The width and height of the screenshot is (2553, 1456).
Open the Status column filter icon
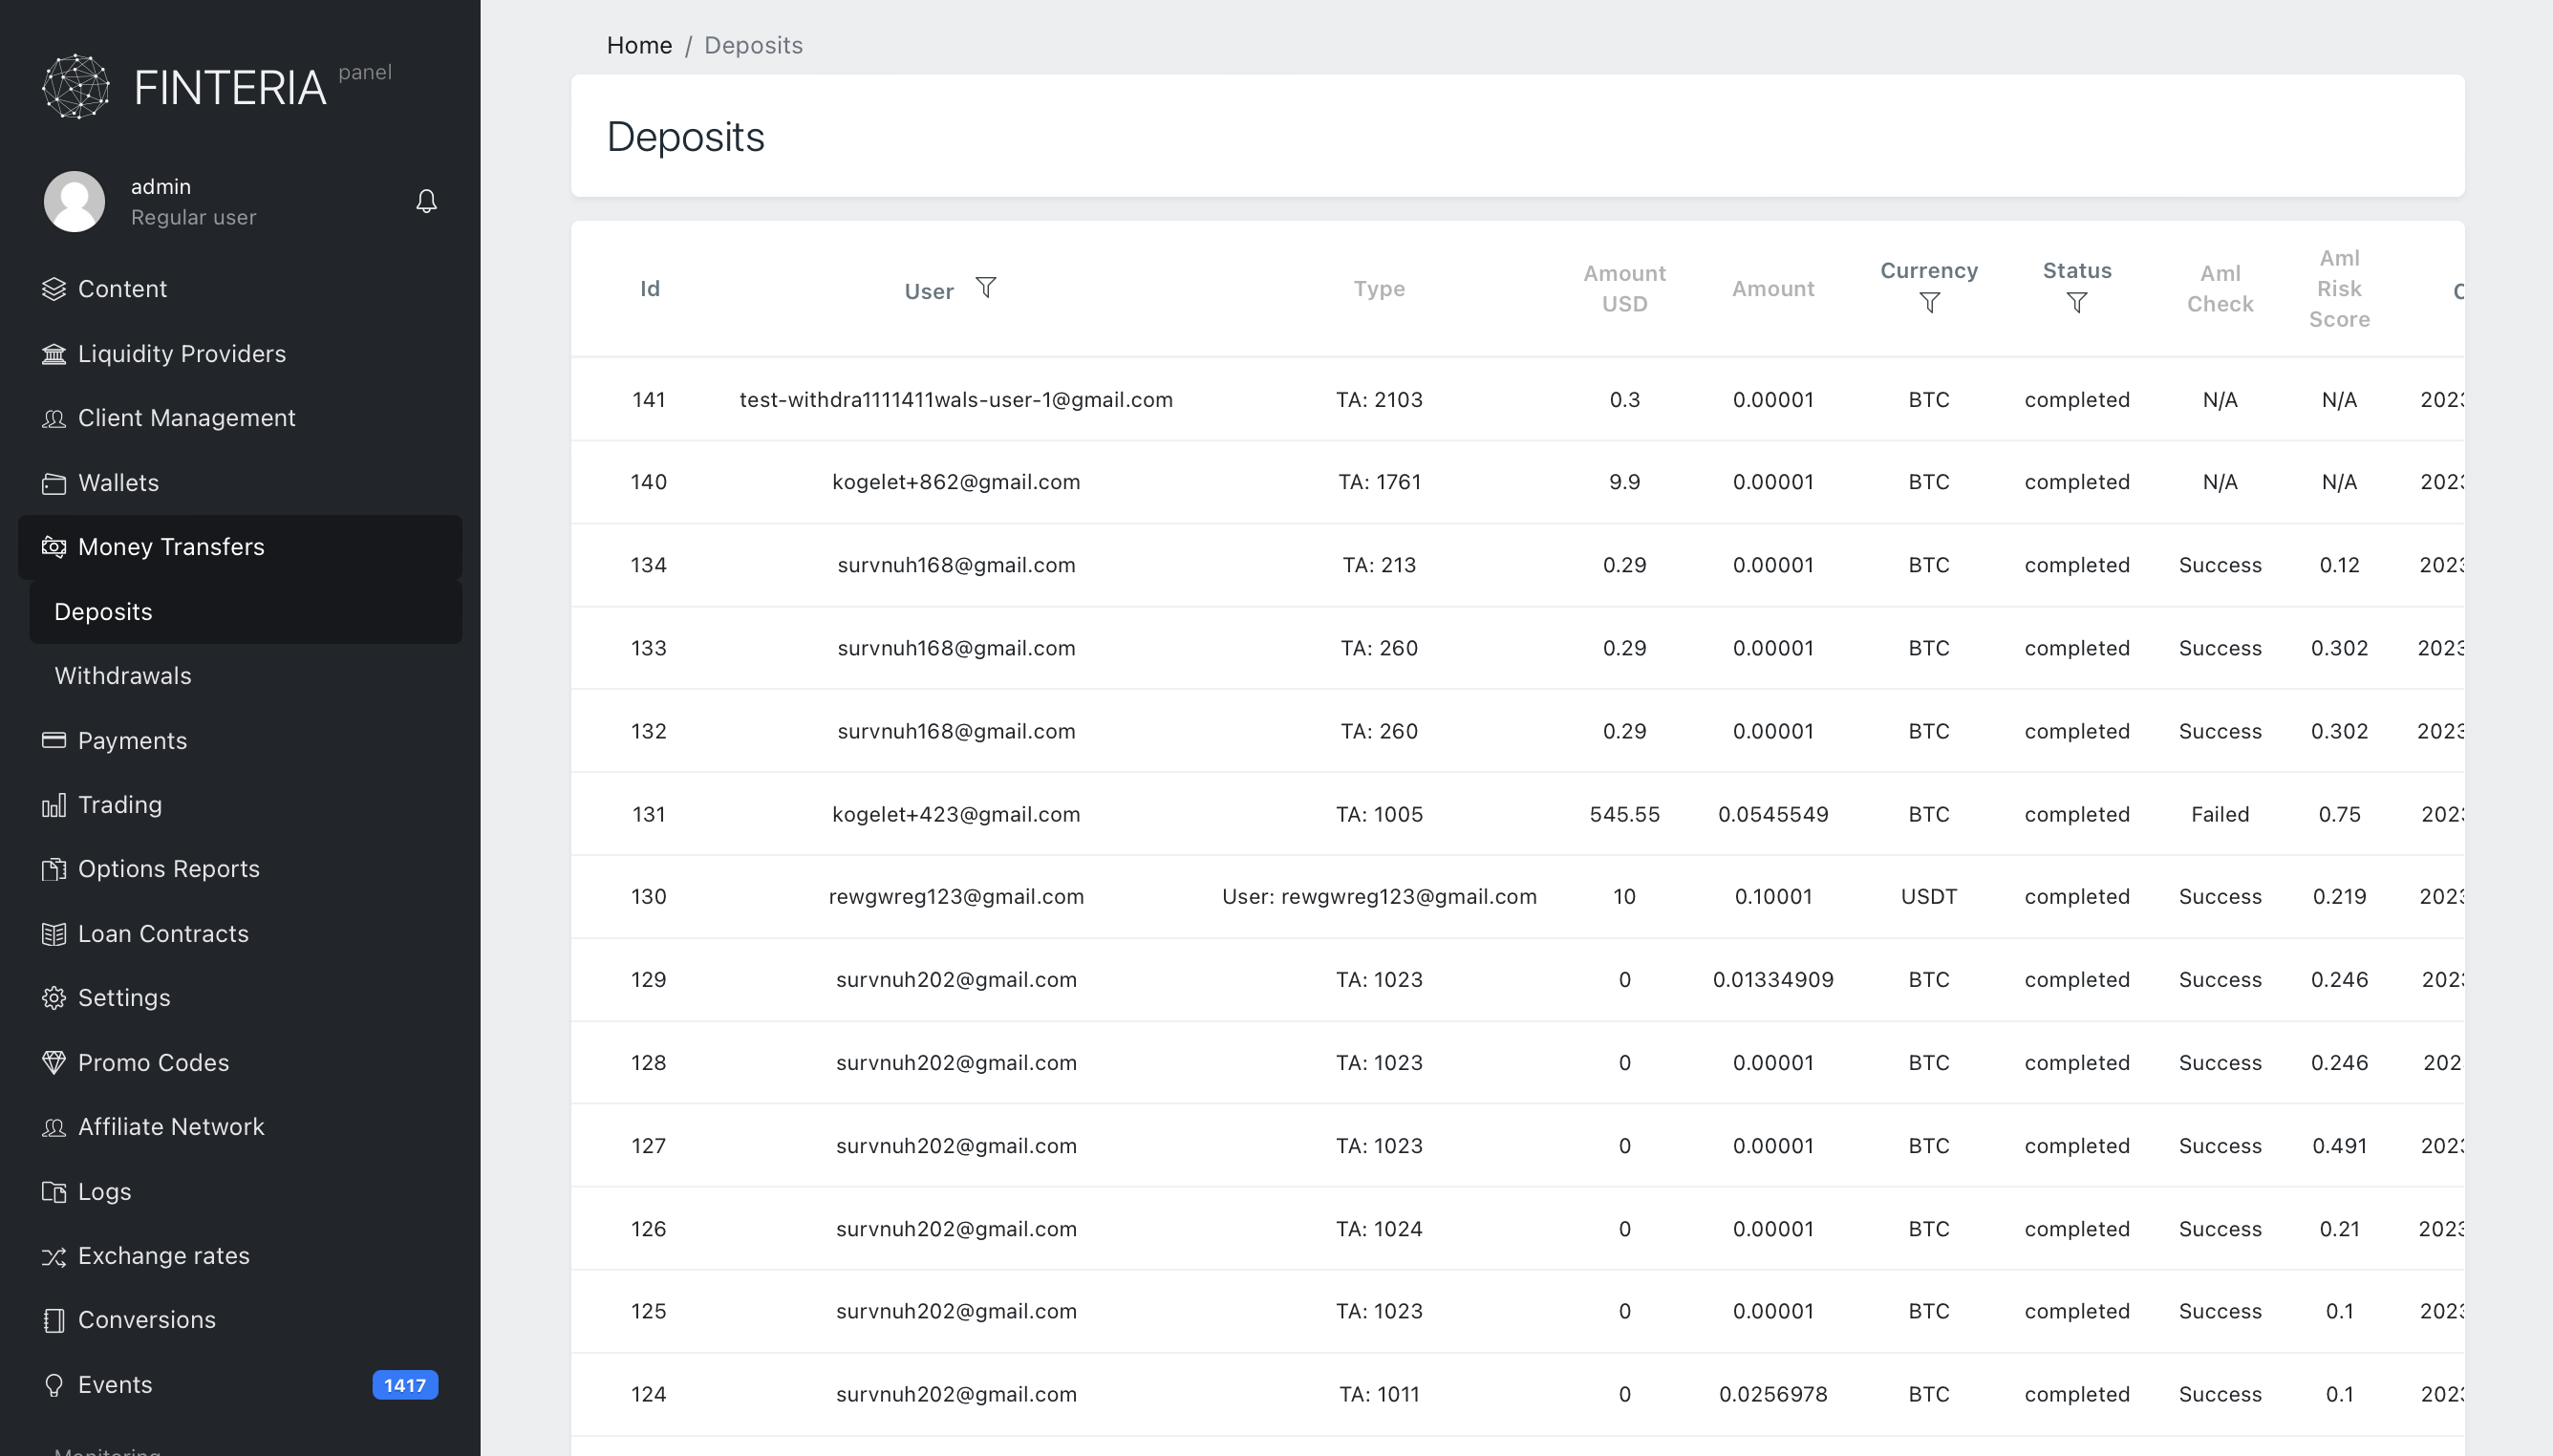[2076, 303]
